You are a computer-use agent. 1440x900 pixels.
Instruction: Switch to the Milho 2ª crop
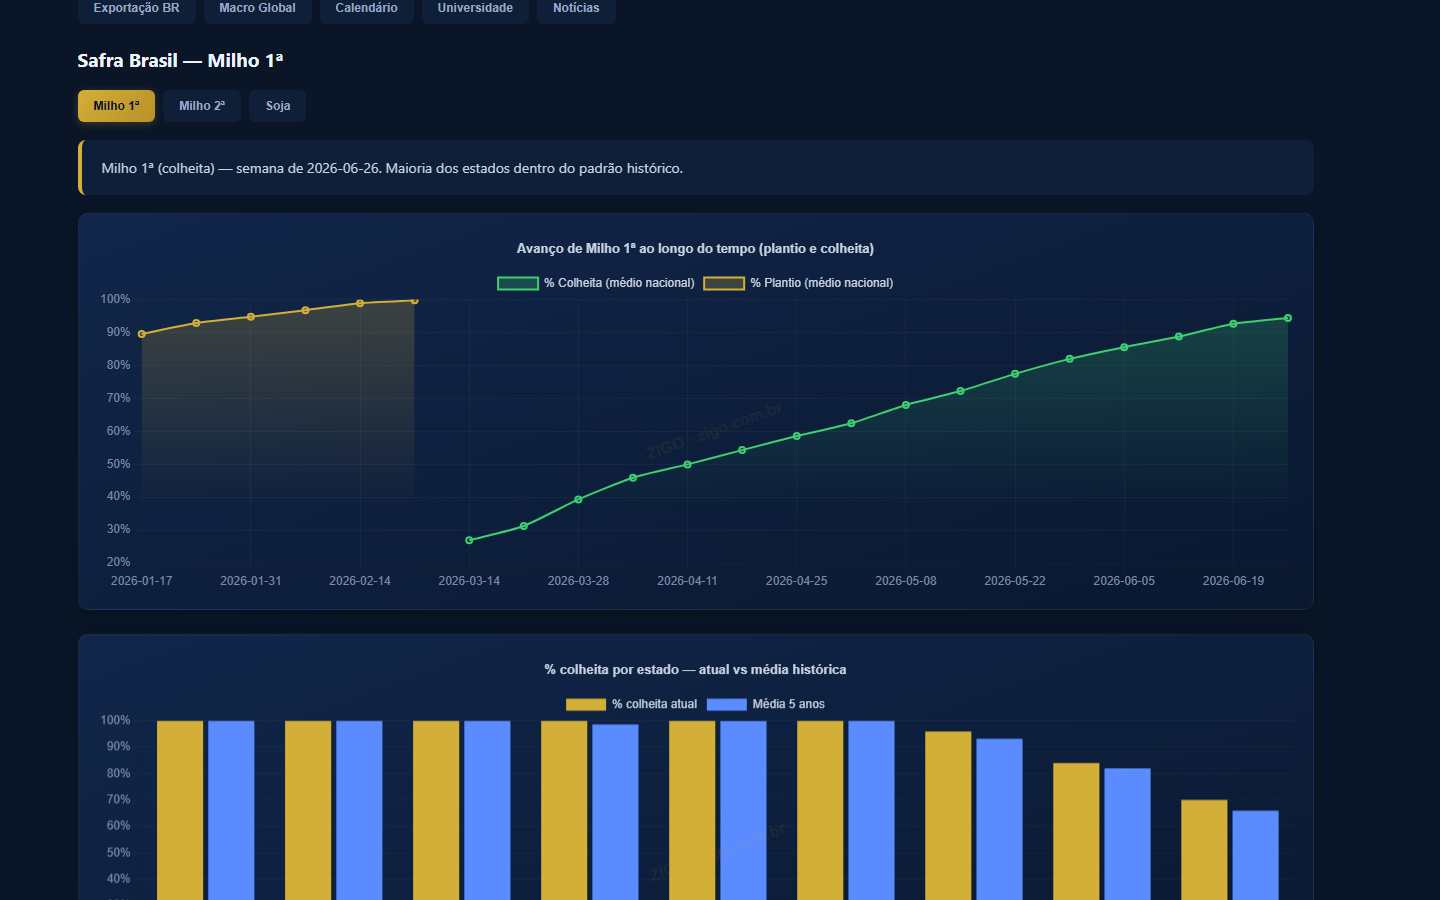pos(202,106)
